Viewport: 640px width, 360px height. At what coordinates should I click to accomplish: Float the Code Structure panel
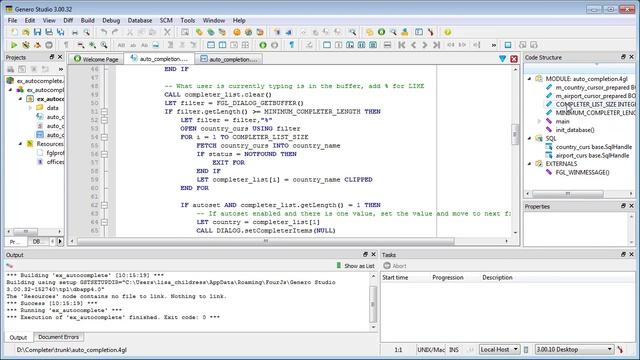pyautogui.click(x=623, y=57)
